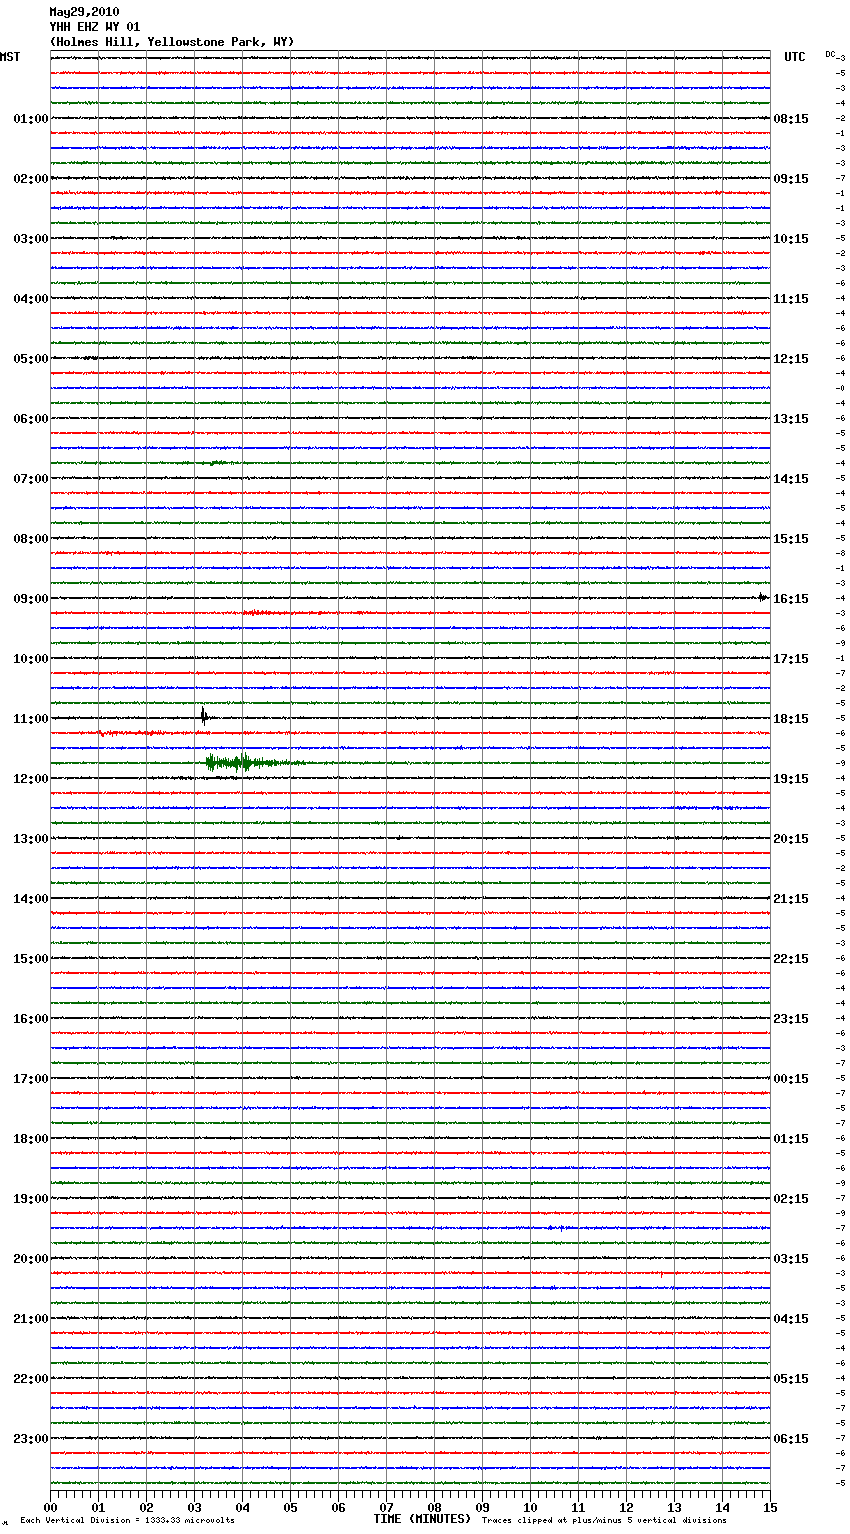Select the station code YHH EHZ WY 01

95,27
